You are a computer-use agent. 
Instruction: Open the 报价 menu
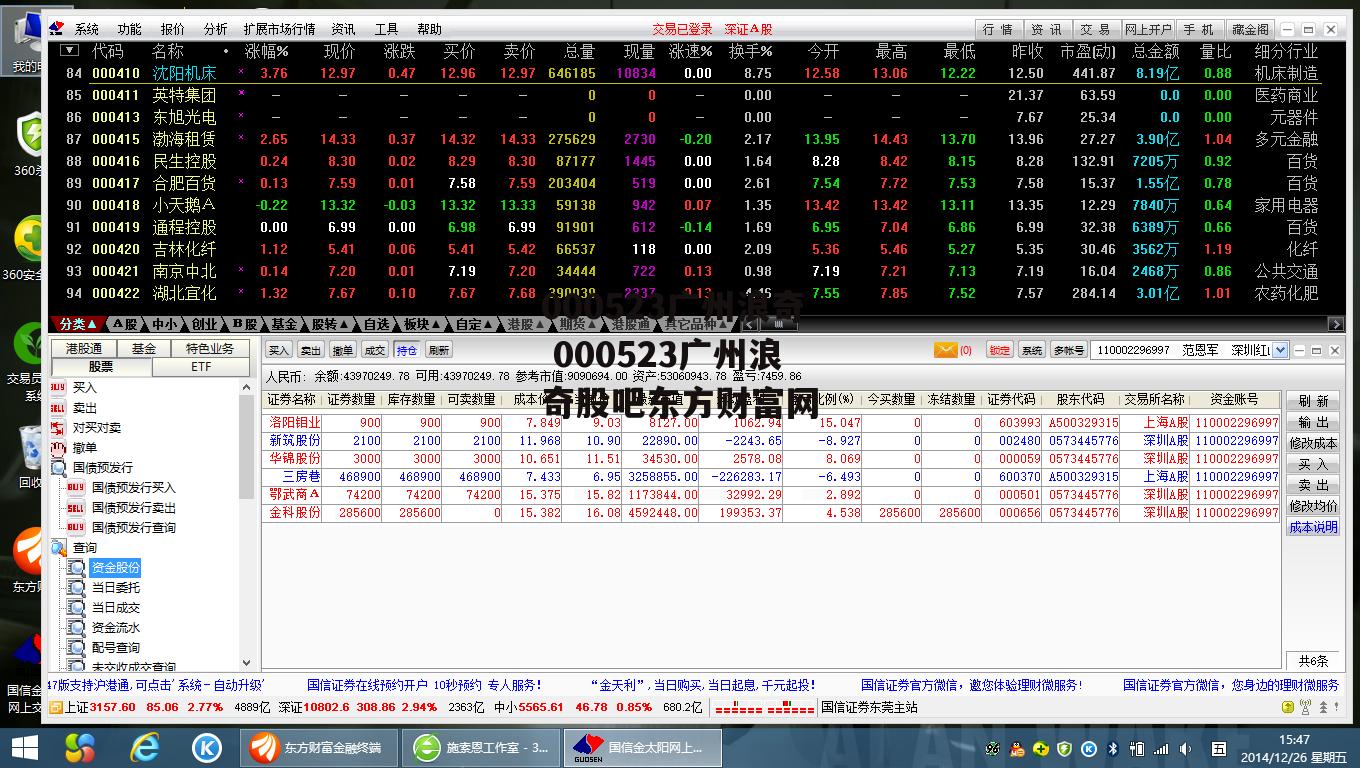pyautogui.click(x=173, y=29)
